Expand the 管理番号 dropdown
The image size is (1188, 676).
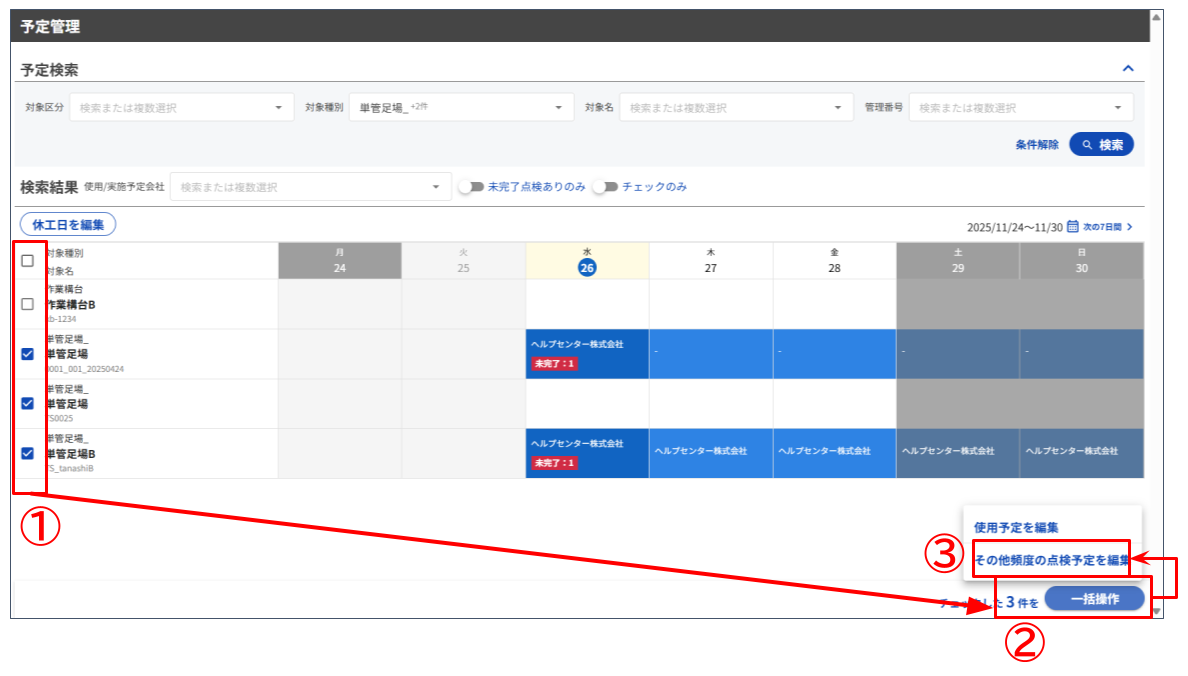coord(1020,107)
